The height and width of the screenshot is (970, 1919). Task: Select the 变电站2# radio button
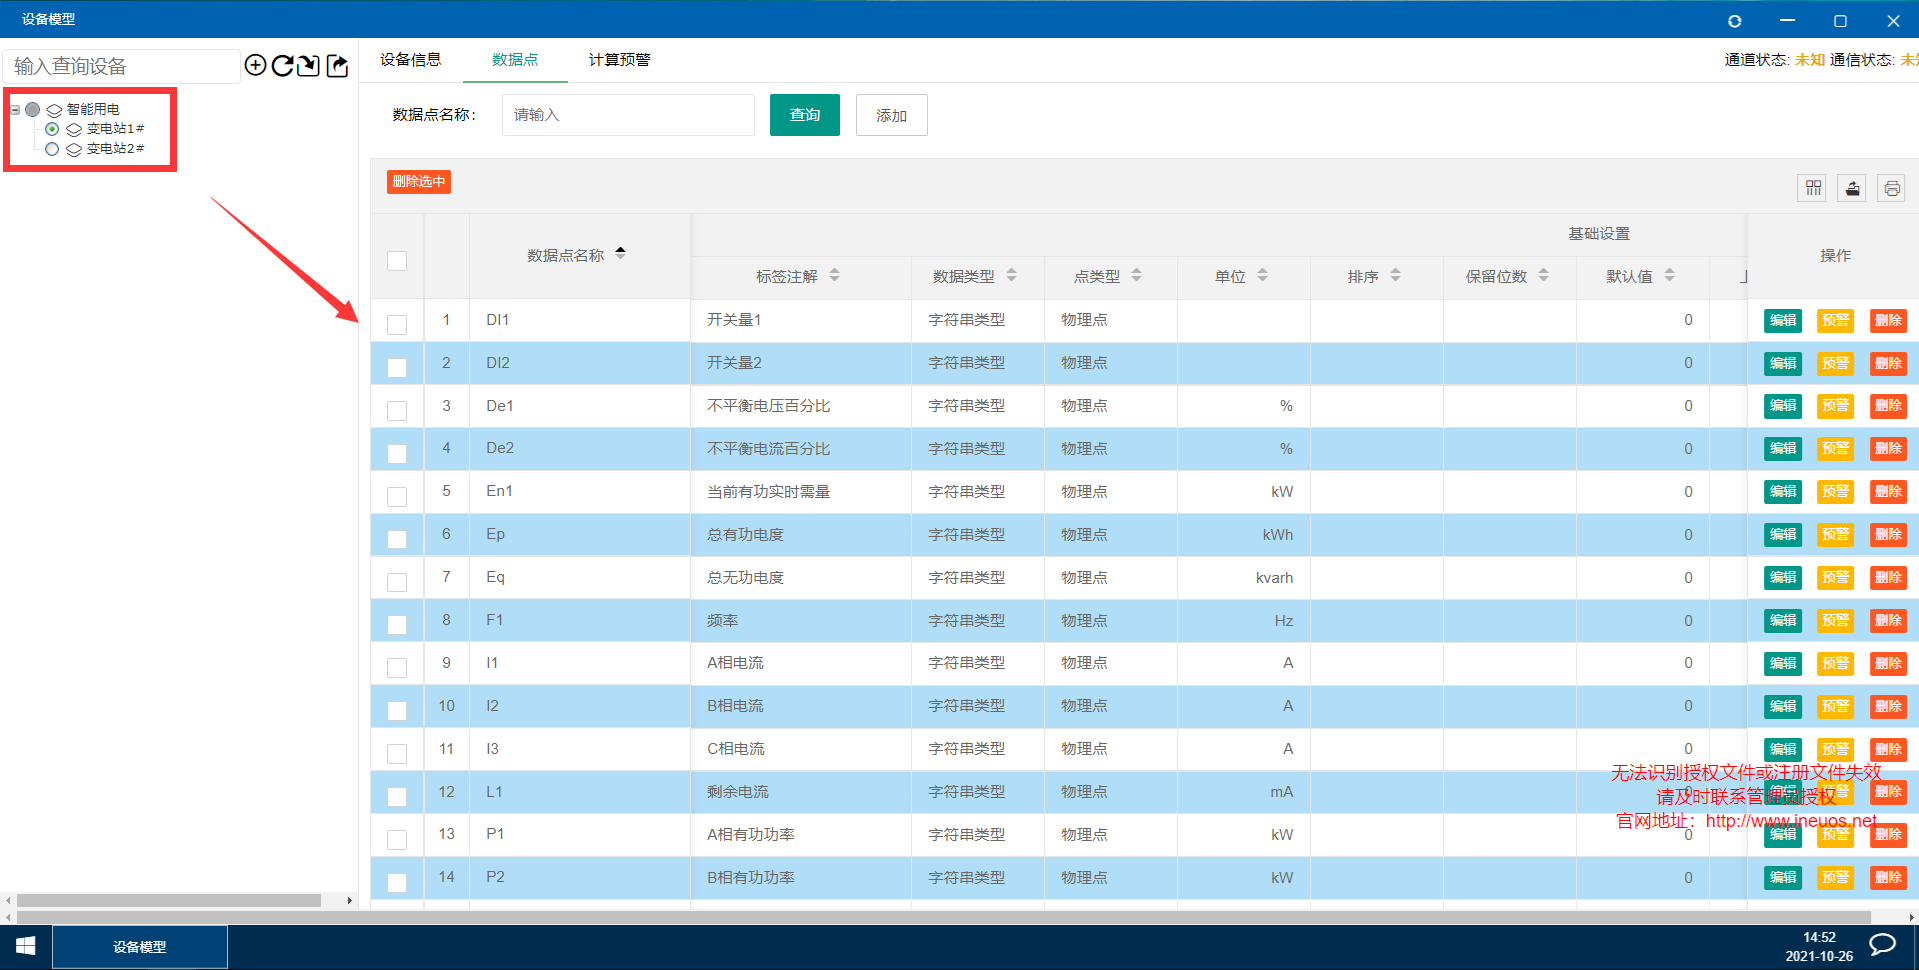[52, 149]
